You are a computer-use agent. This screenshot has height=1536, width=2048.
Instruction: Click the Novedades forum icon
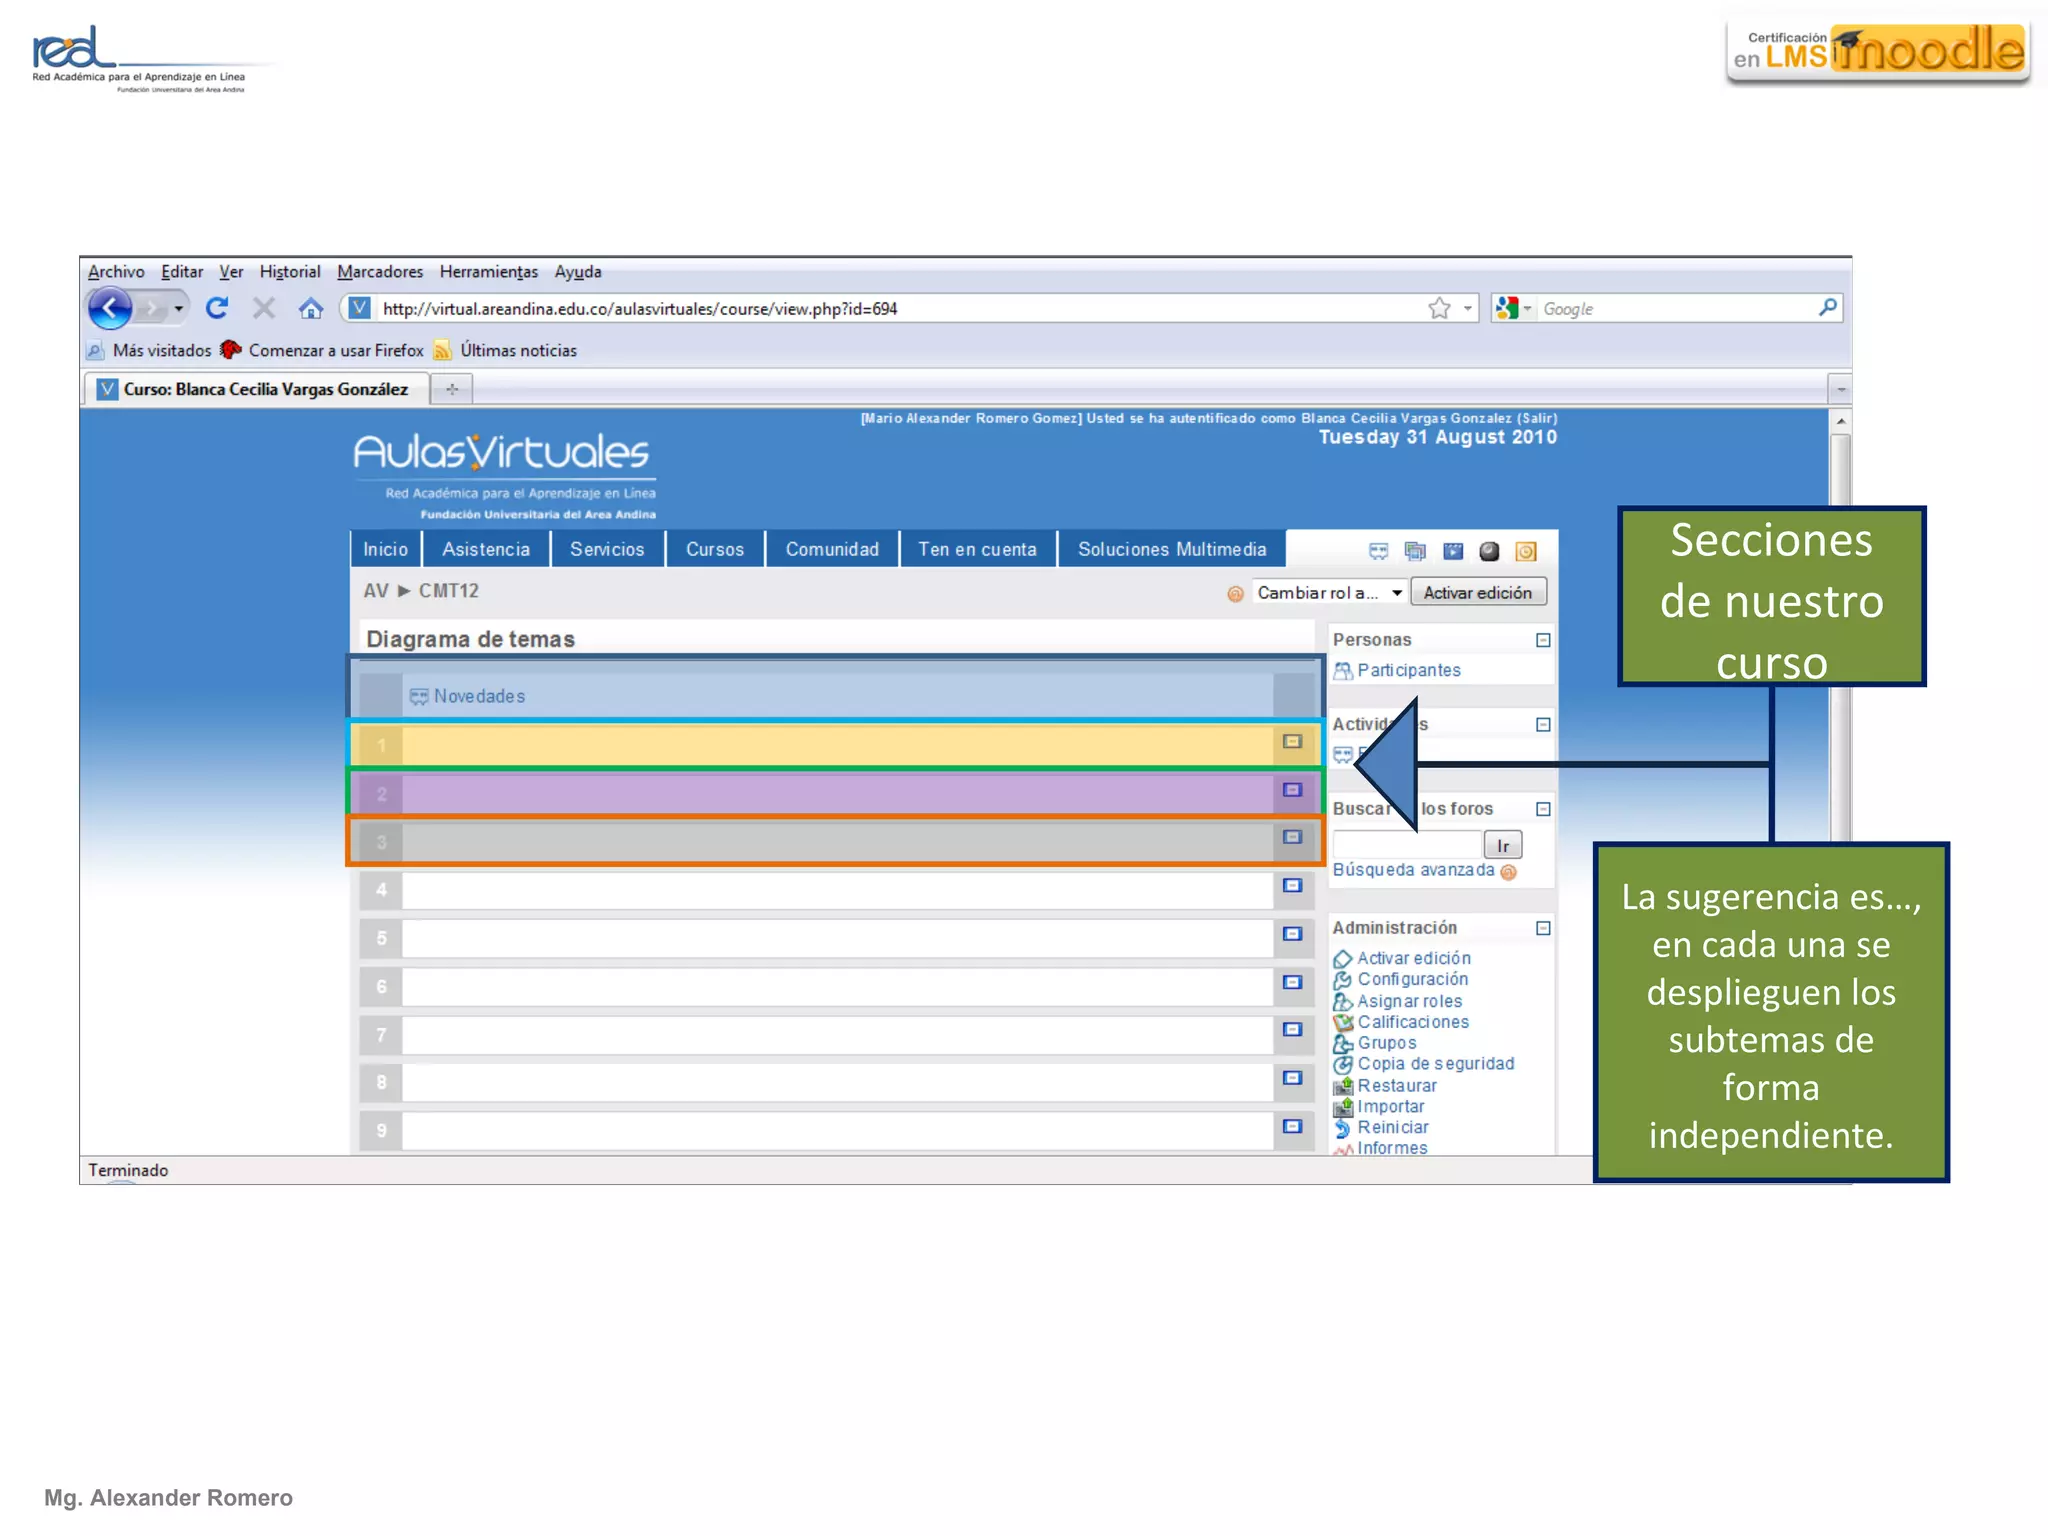tap(418, 696)
